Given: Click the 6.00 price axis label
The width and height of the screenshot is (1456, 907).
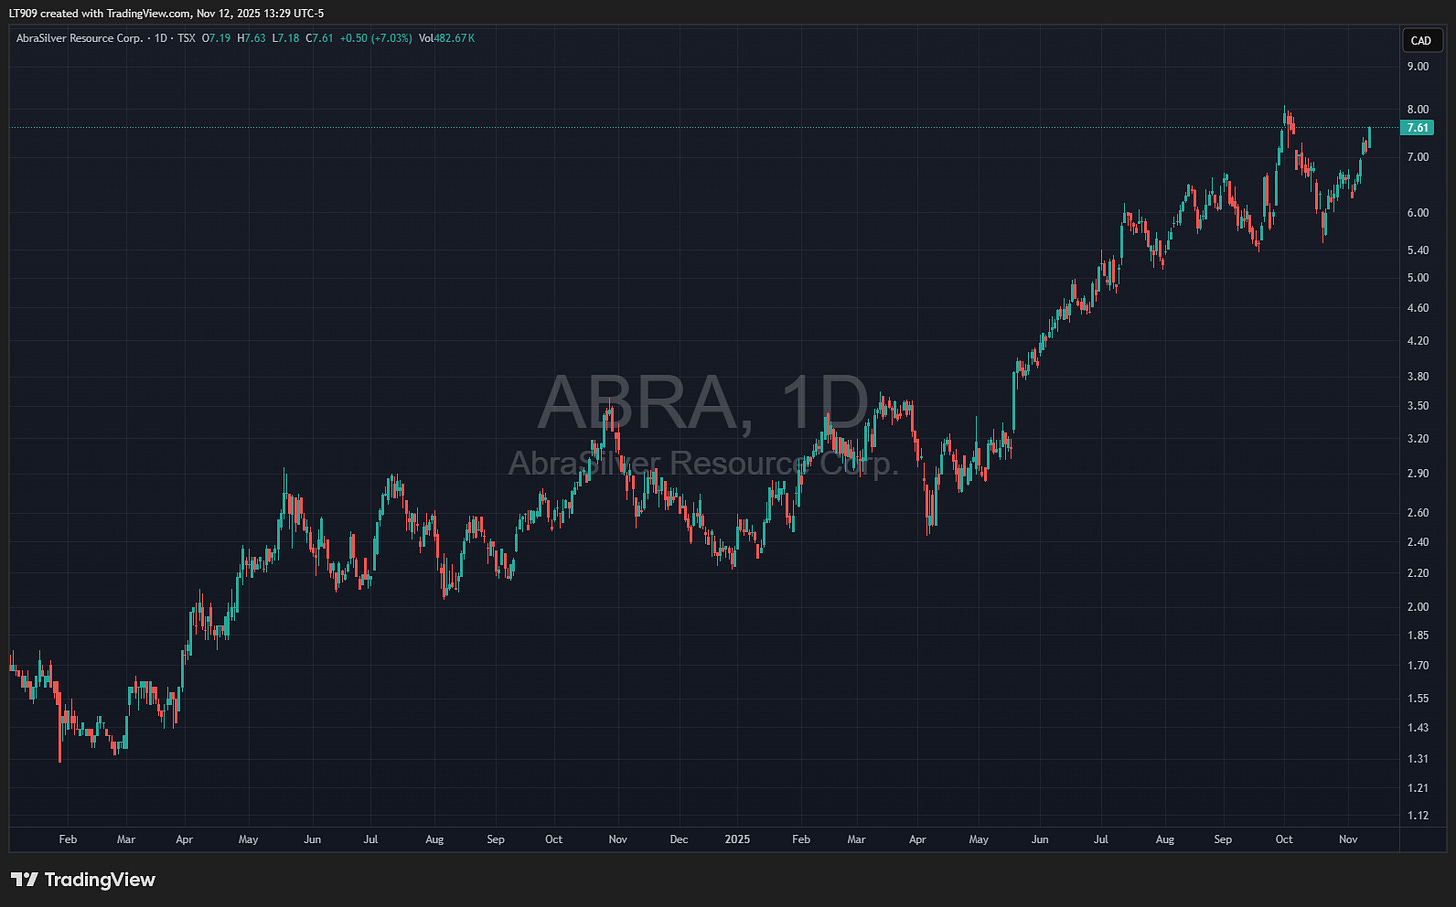Looking at the screenshot, I should pyautogui.click(x=1418, y=213).
